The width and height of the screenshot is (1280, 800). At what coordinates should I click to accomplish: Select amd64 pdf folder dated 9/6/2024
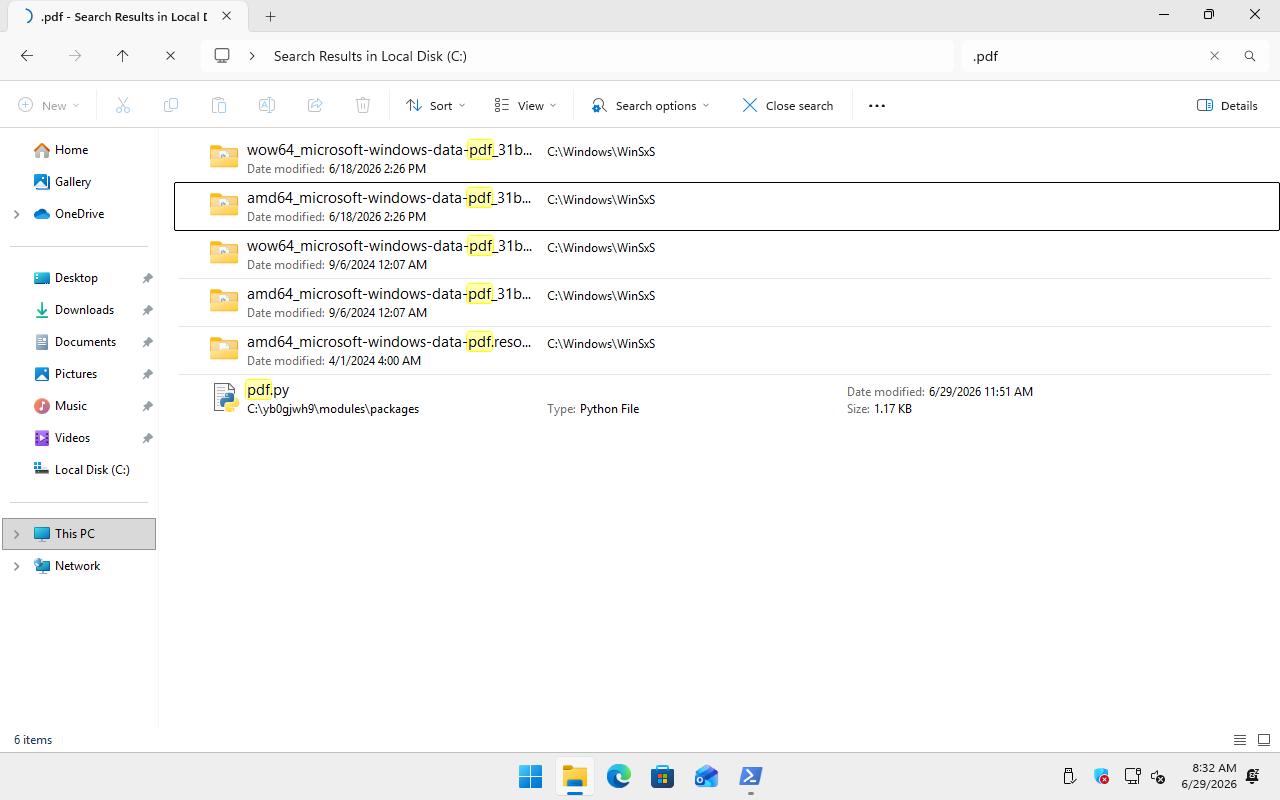726,302
